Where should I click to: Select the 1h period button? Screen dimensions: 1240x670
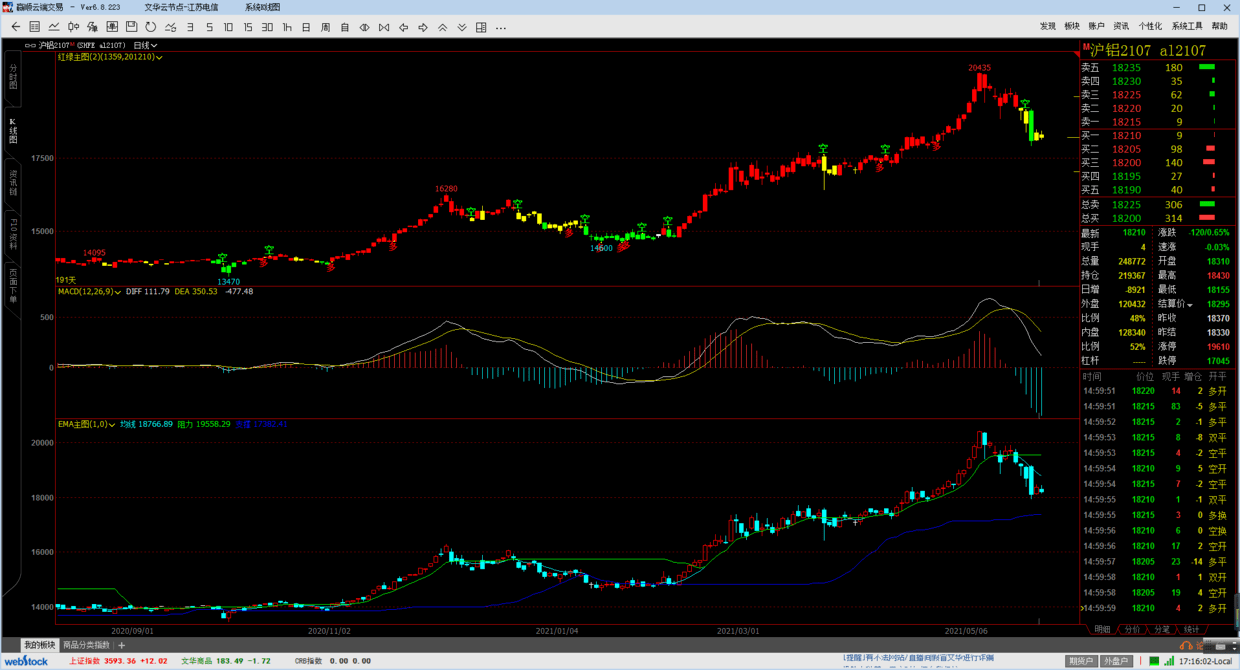click(x=287, y=27)
